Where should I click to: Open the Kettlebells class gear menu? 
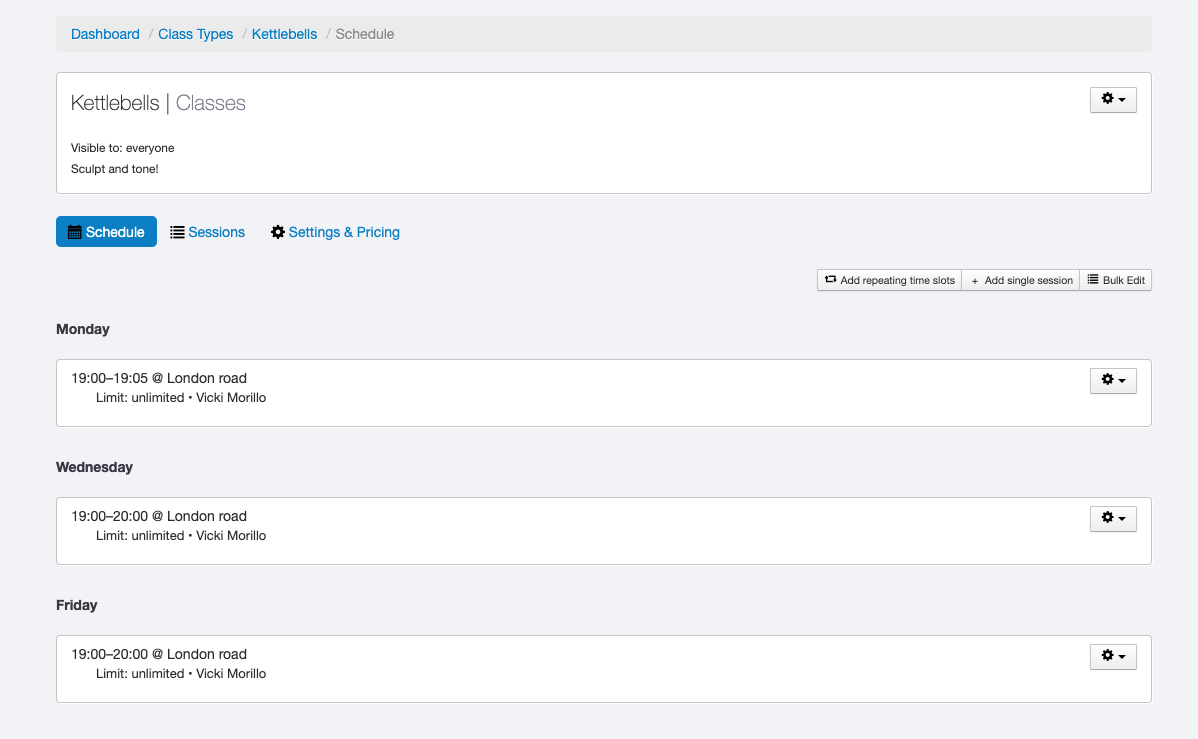(x=1112, y=100)
